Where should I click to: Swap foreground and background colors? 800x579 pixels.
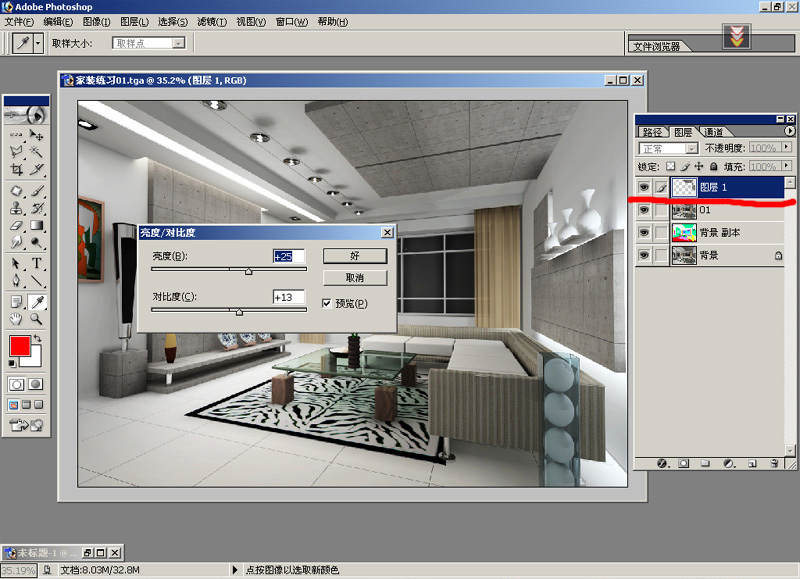coord(37,338)
